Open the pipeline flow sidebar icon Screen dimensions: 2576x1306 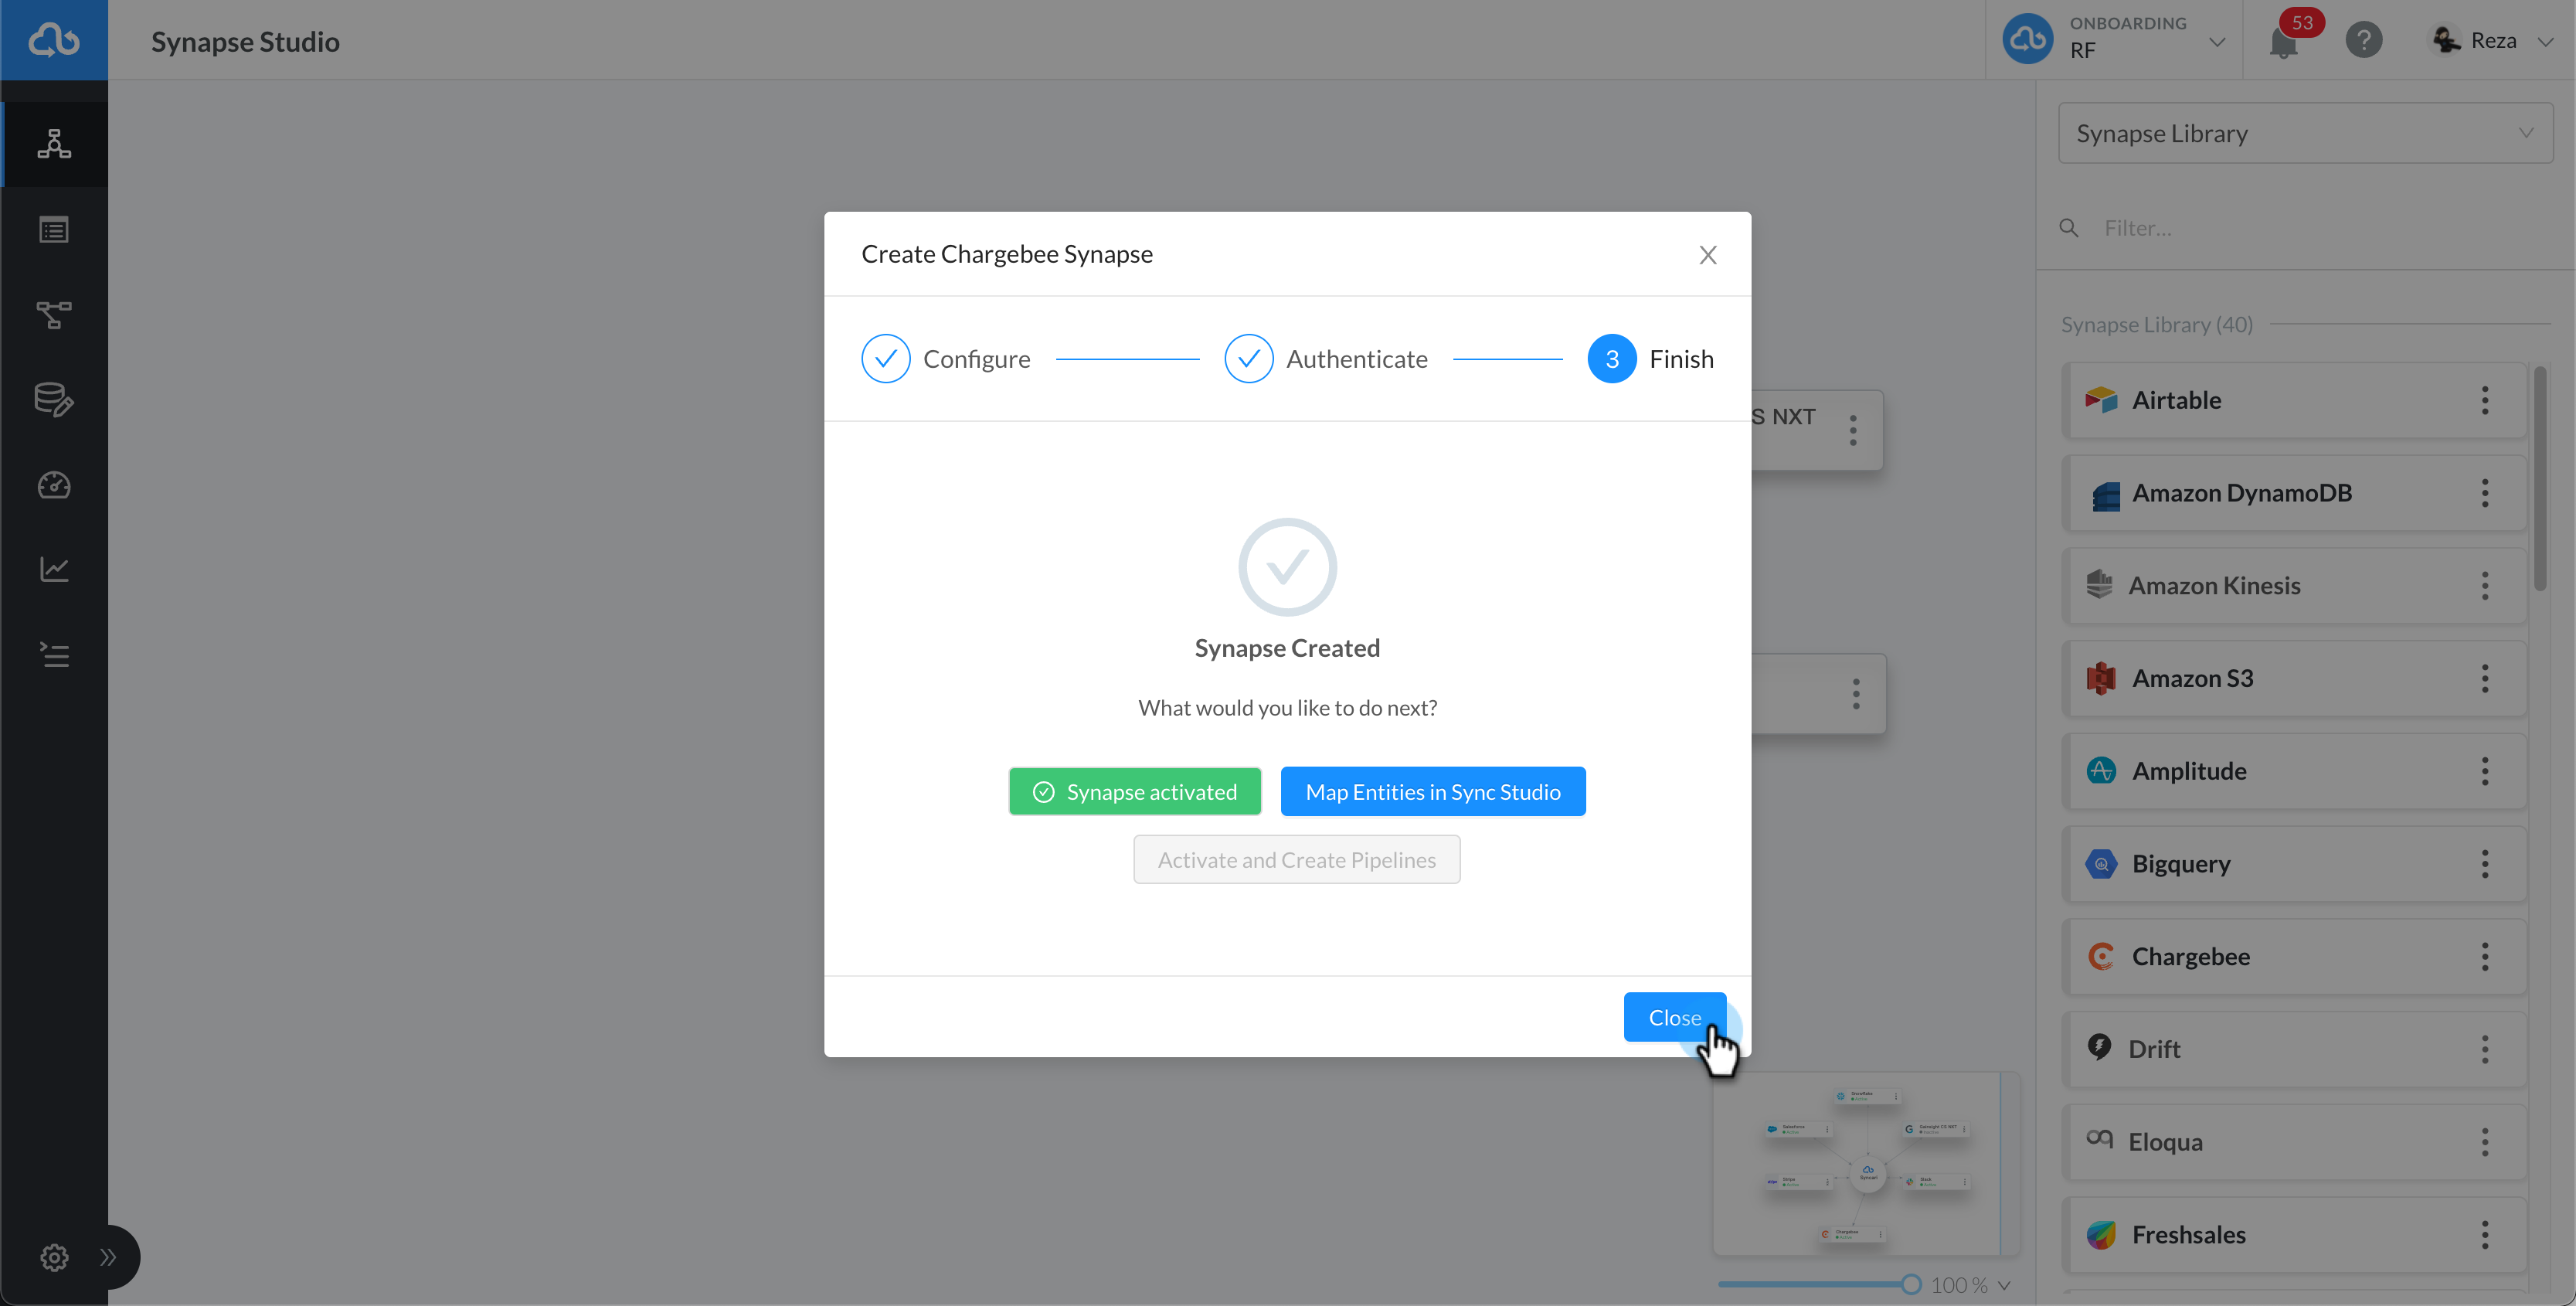click(54, 315)
